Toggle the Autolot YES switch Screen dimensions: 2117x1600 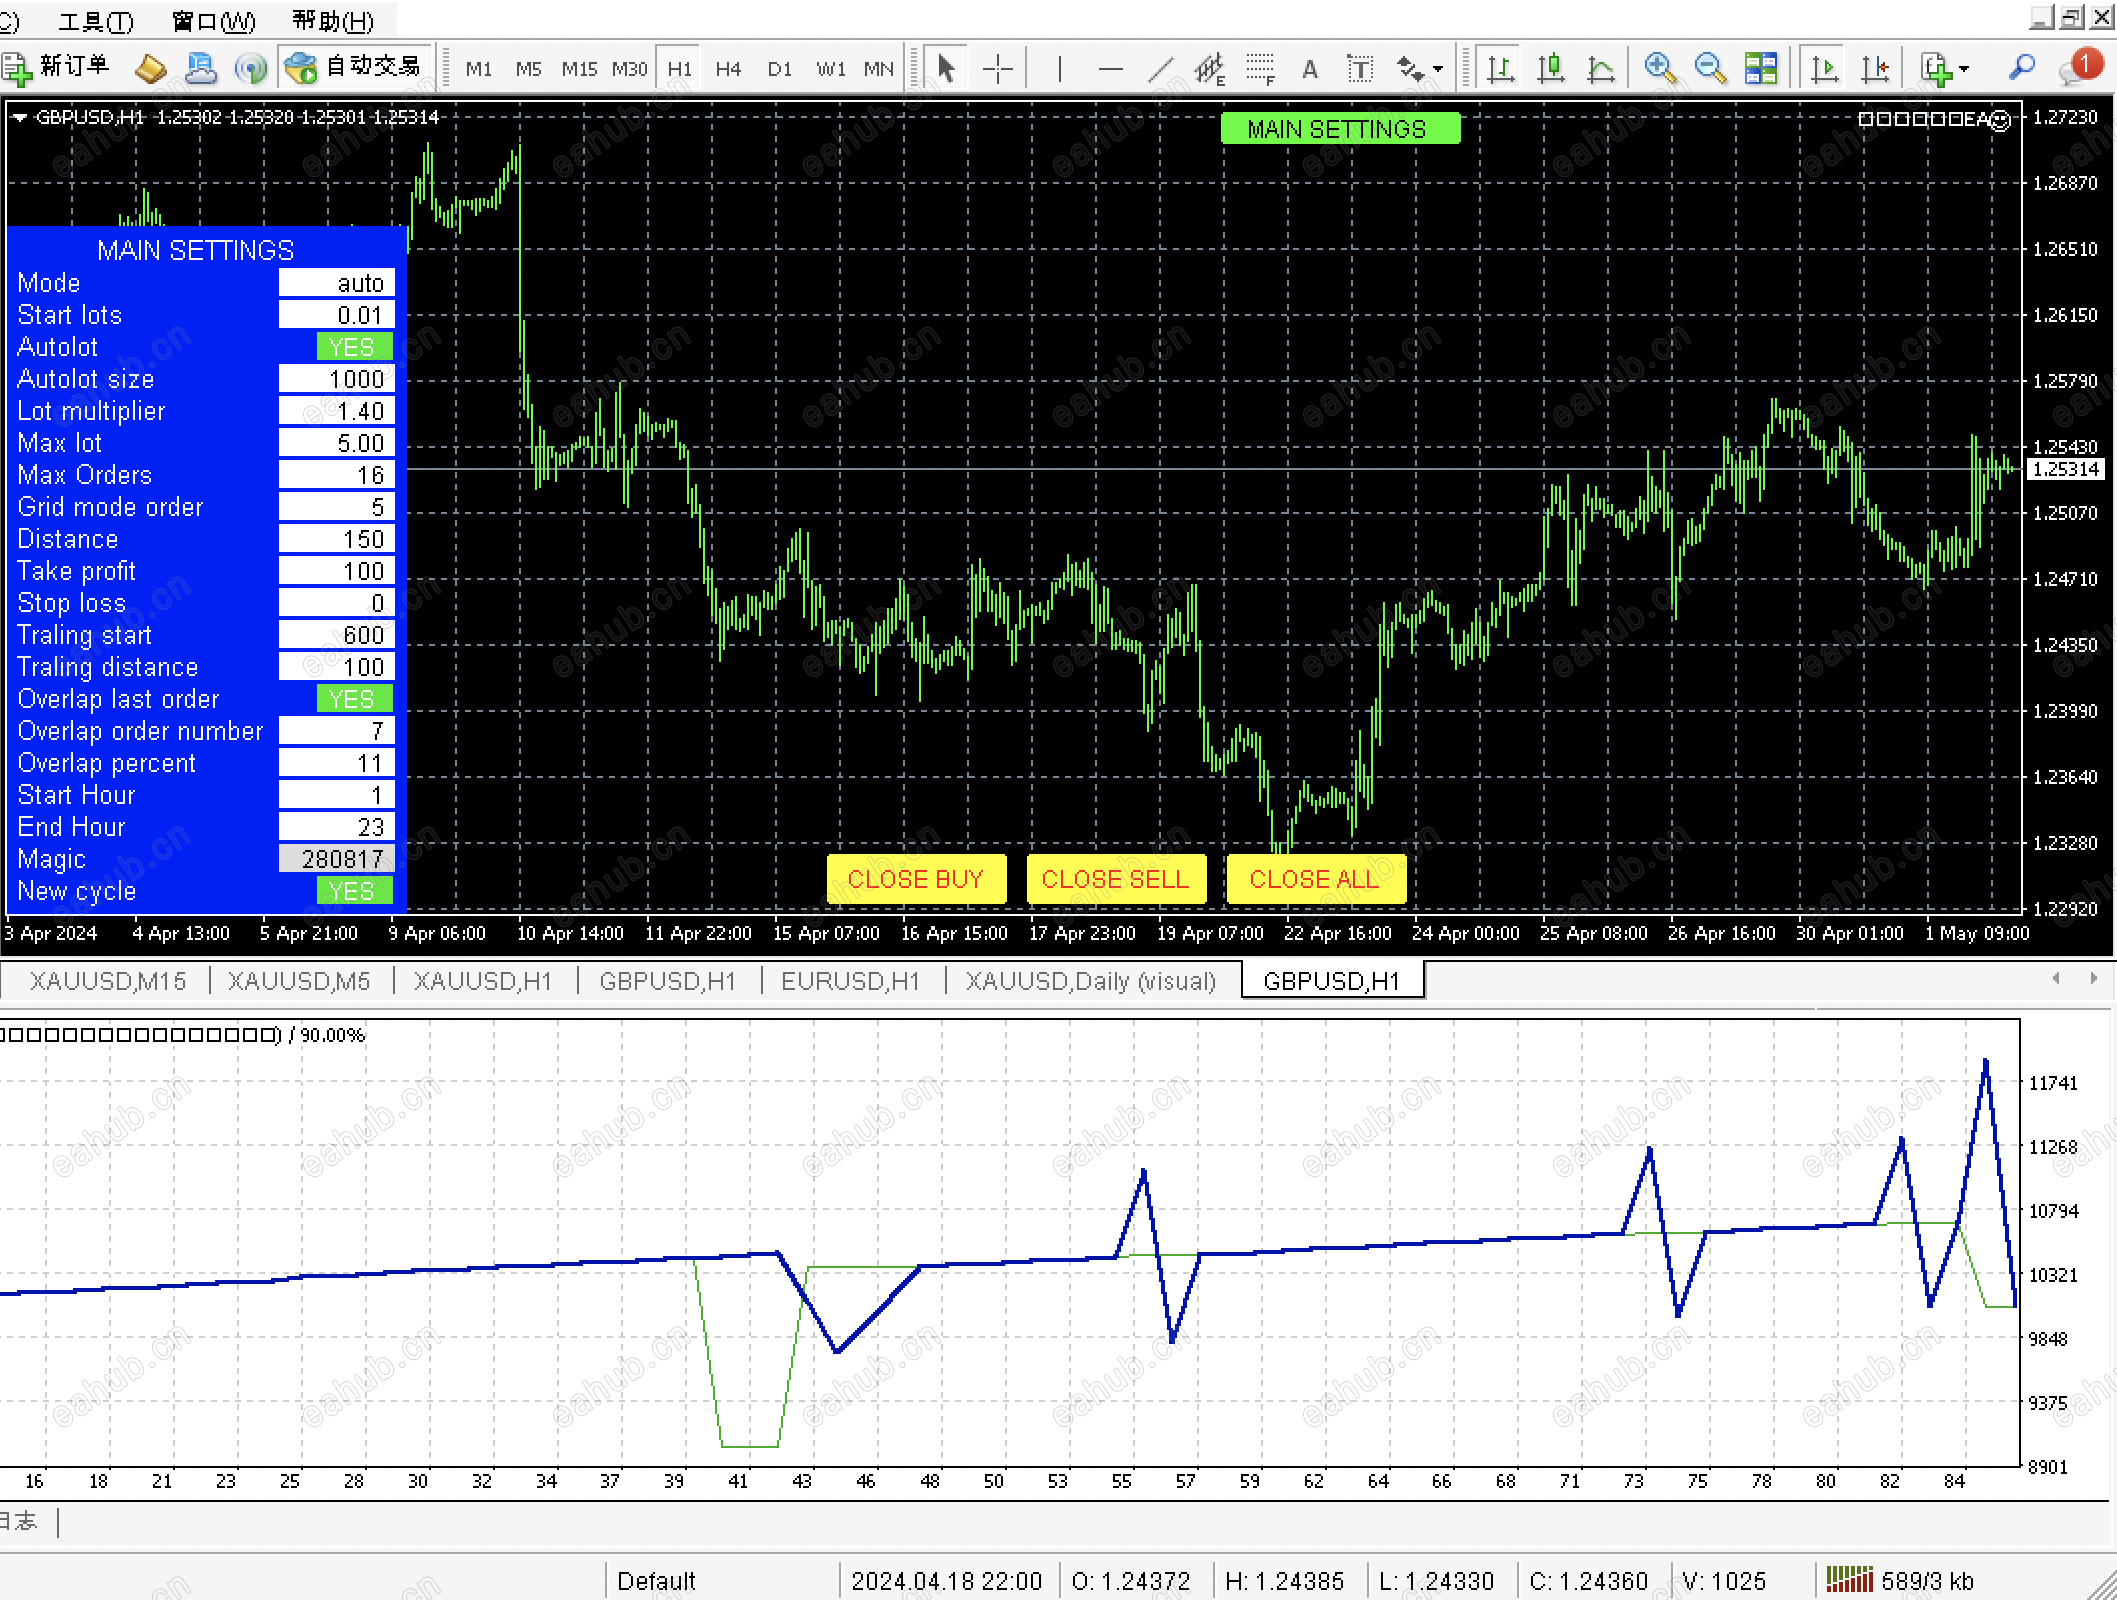pos(354,347)
